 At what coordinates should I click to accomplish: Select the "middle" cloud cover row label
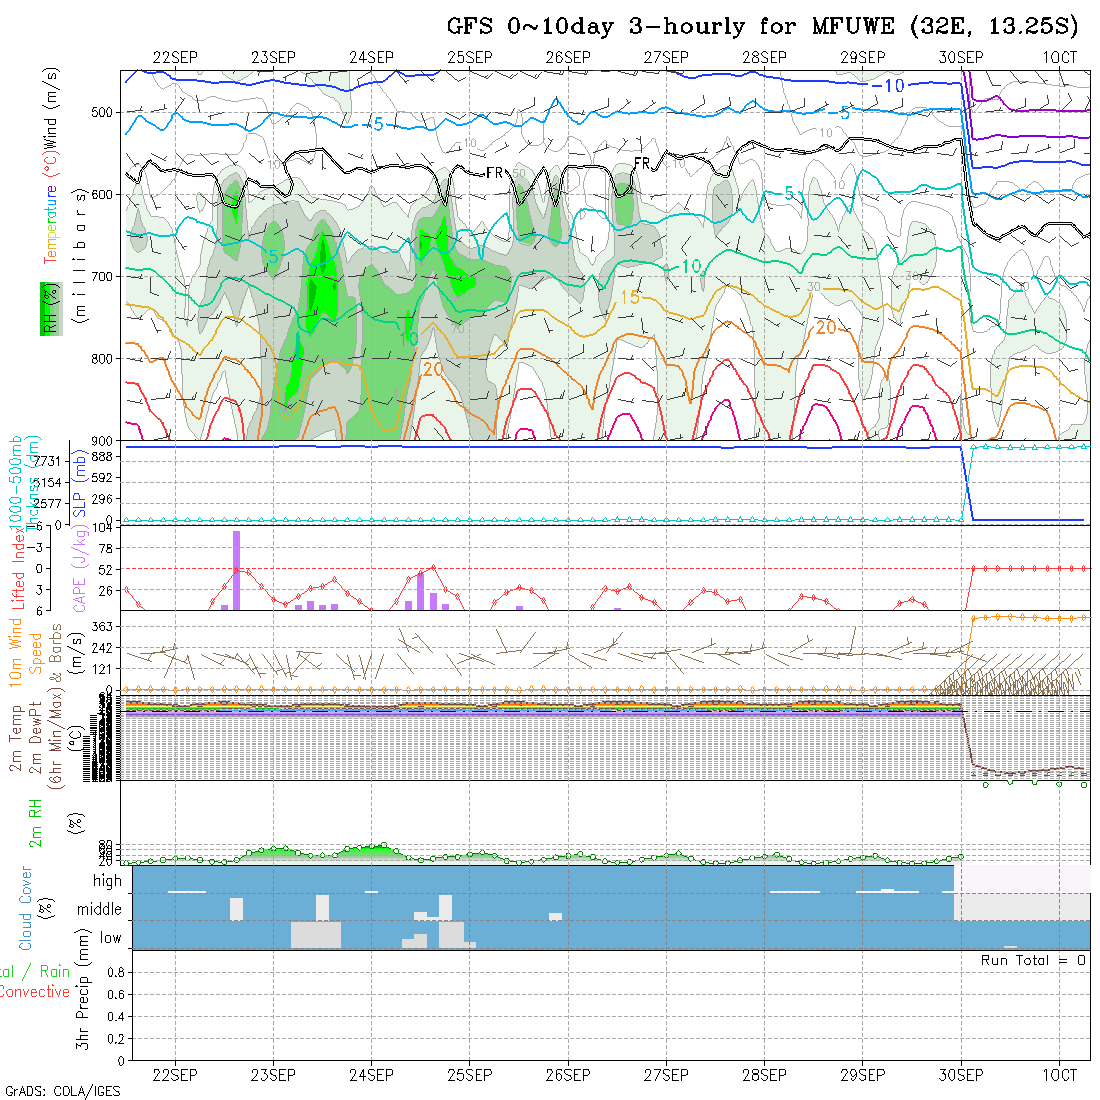(100, 910)
